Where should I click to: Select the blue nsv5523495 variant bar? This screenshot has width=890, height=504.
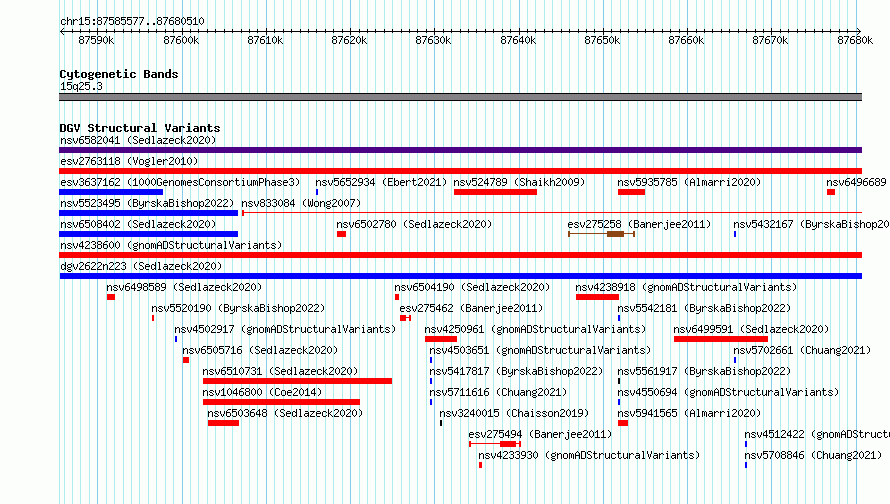[x=149, y=213]
